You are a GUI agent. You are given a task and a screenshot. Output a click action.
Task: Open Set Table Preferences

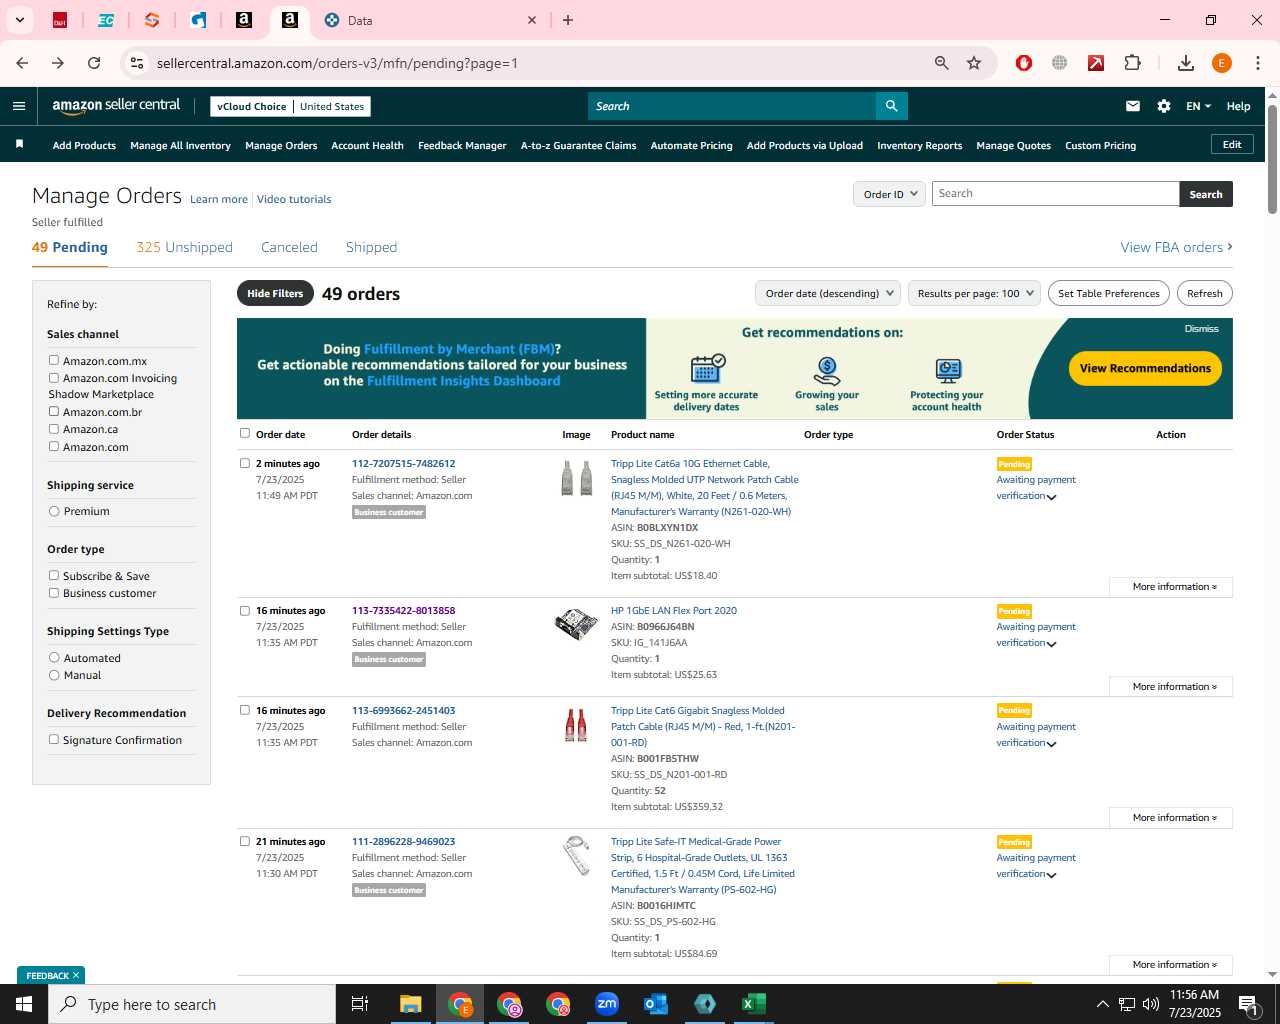pos(1108,293)
